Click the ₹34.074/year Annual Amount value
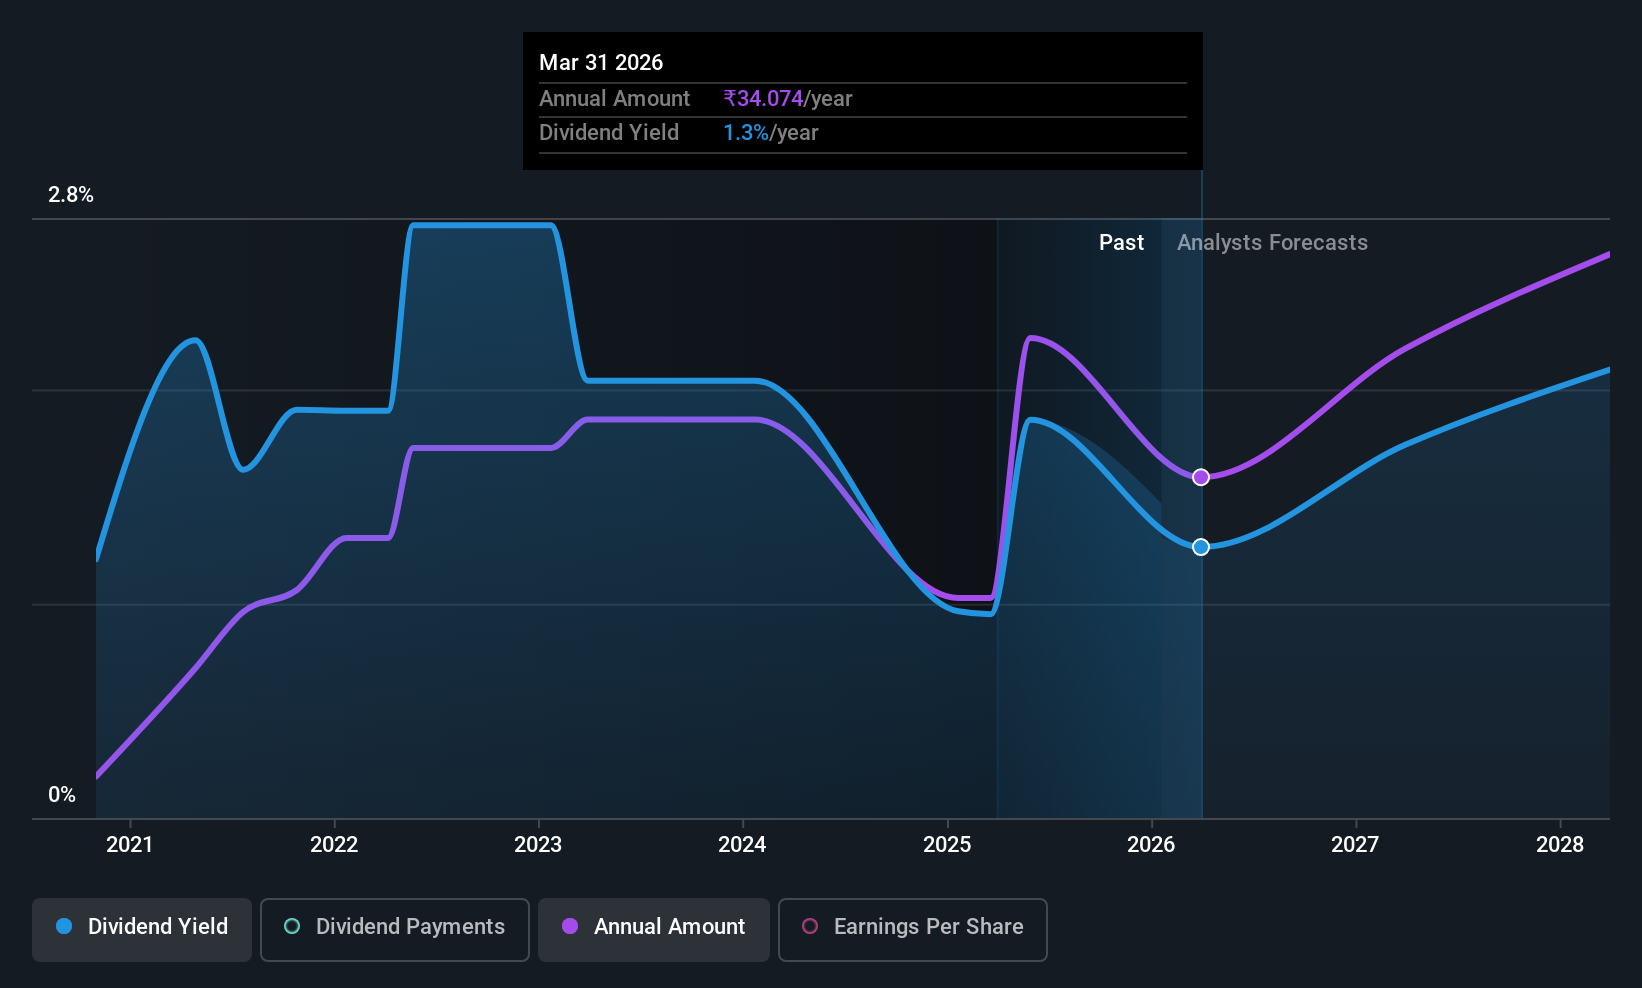The image size is (1642, 988). pyautogui.click(x=788, y=99)
